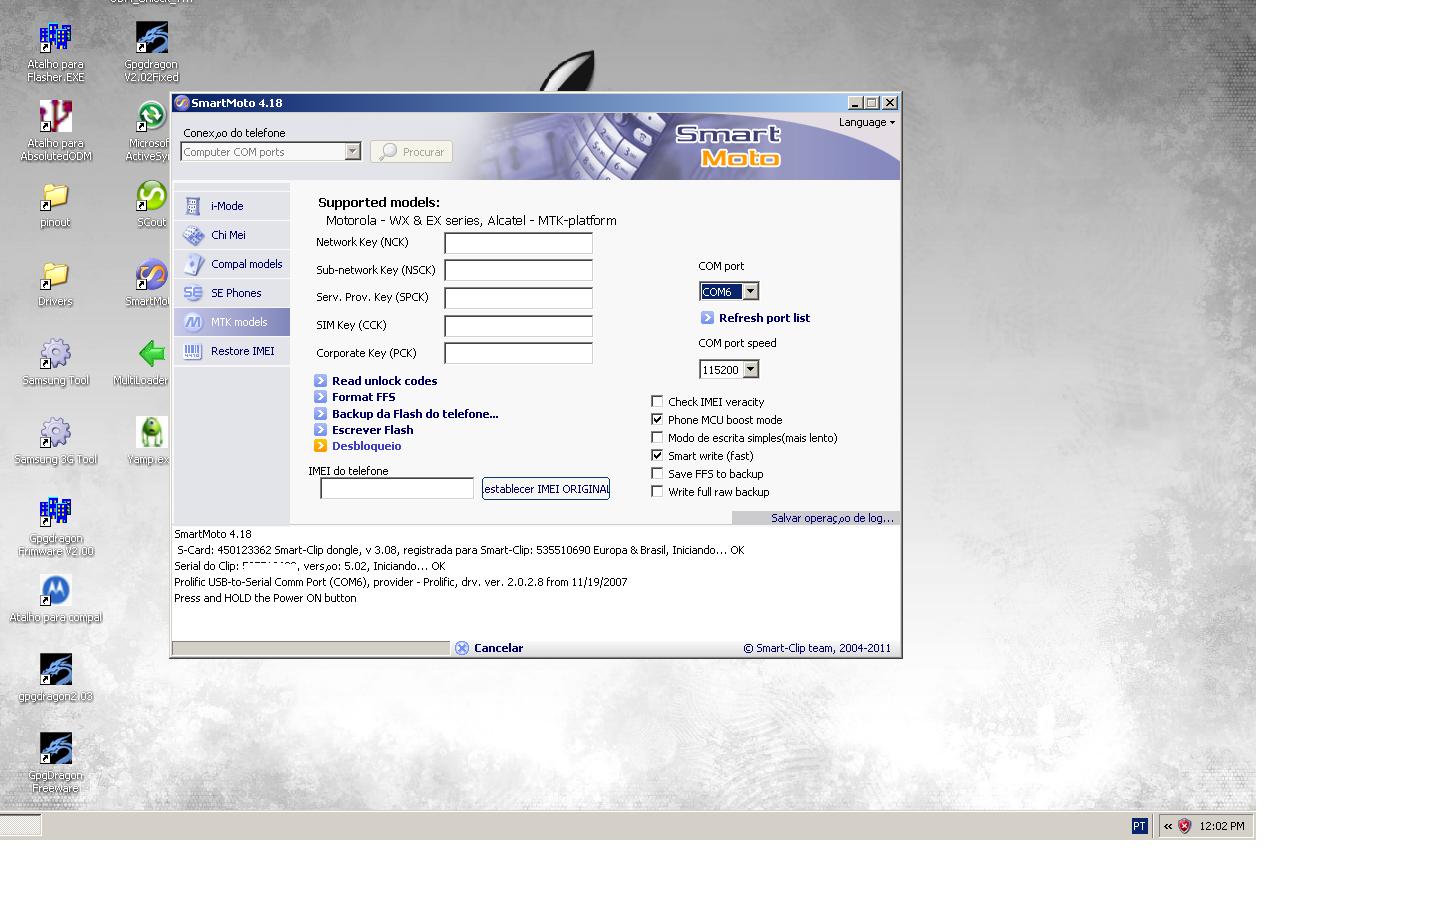Click the Backup da Flash arrow icon
1440x900 pixels.
click(320, 414)
